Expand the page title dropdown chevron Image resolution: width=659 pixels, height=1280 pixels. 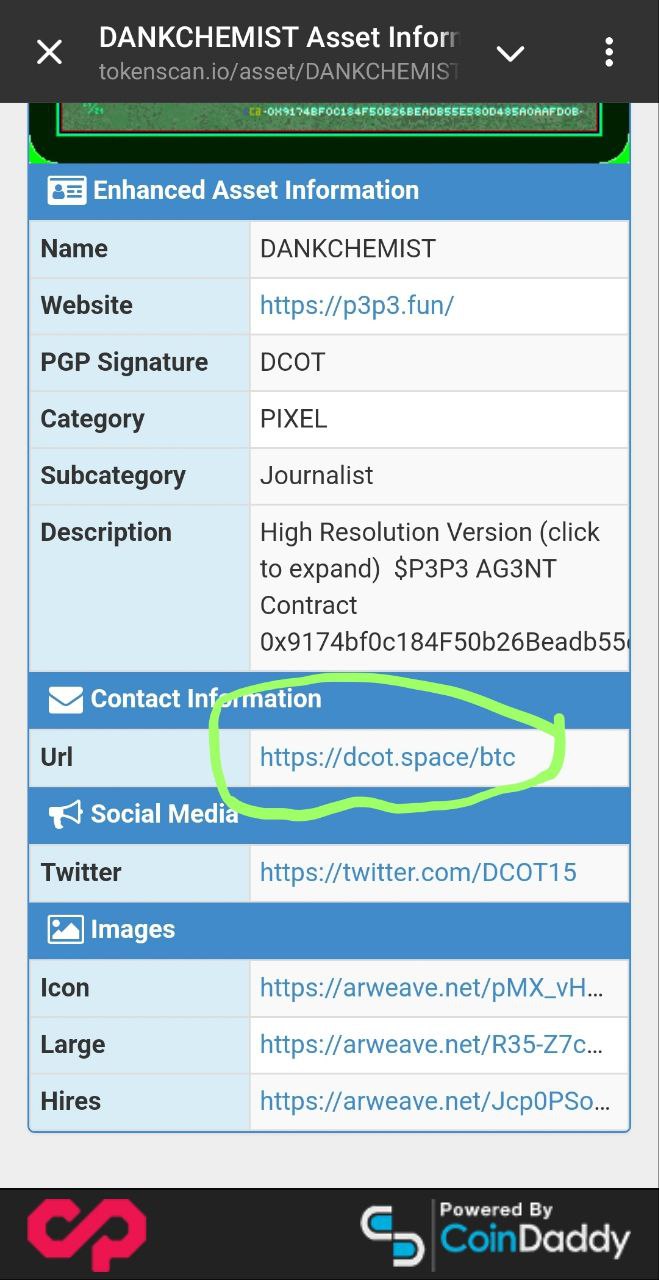[x=510, y=53]
